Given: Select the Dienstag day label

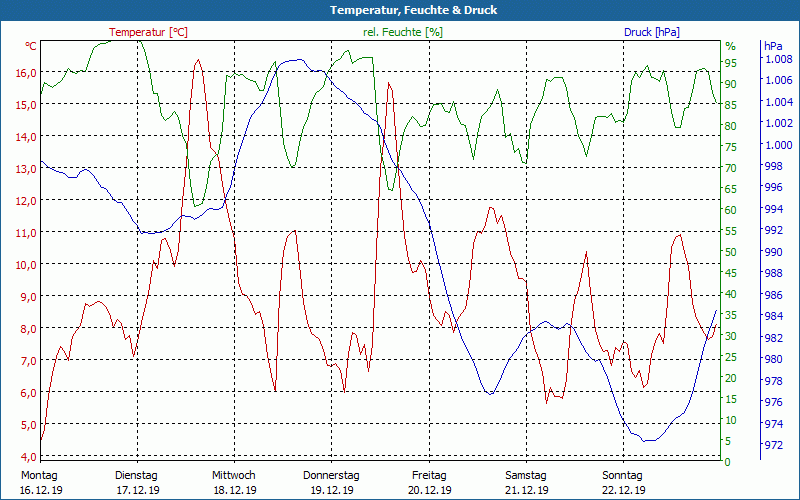Looking at the screenshot, I should (137, 475).
